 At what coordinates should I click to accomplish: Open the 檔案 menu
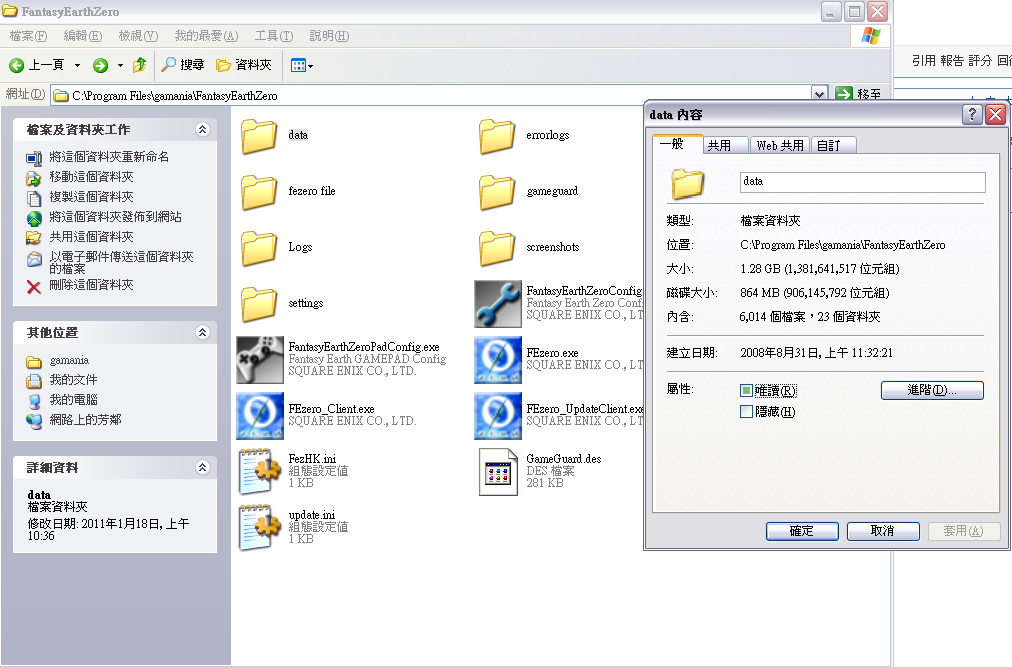click(x=28, y=36)
